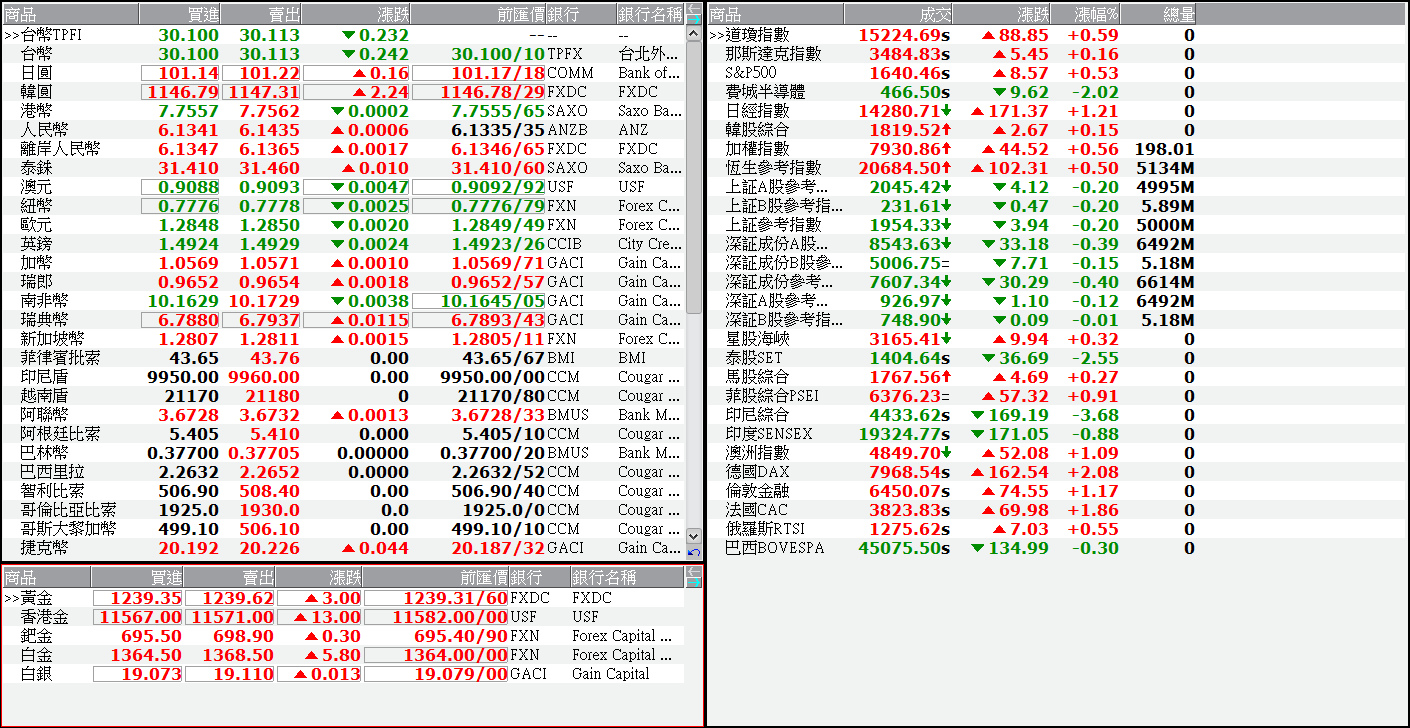
Task: Click the scroll-up arrow in currency panel
Action: point(694,34)
